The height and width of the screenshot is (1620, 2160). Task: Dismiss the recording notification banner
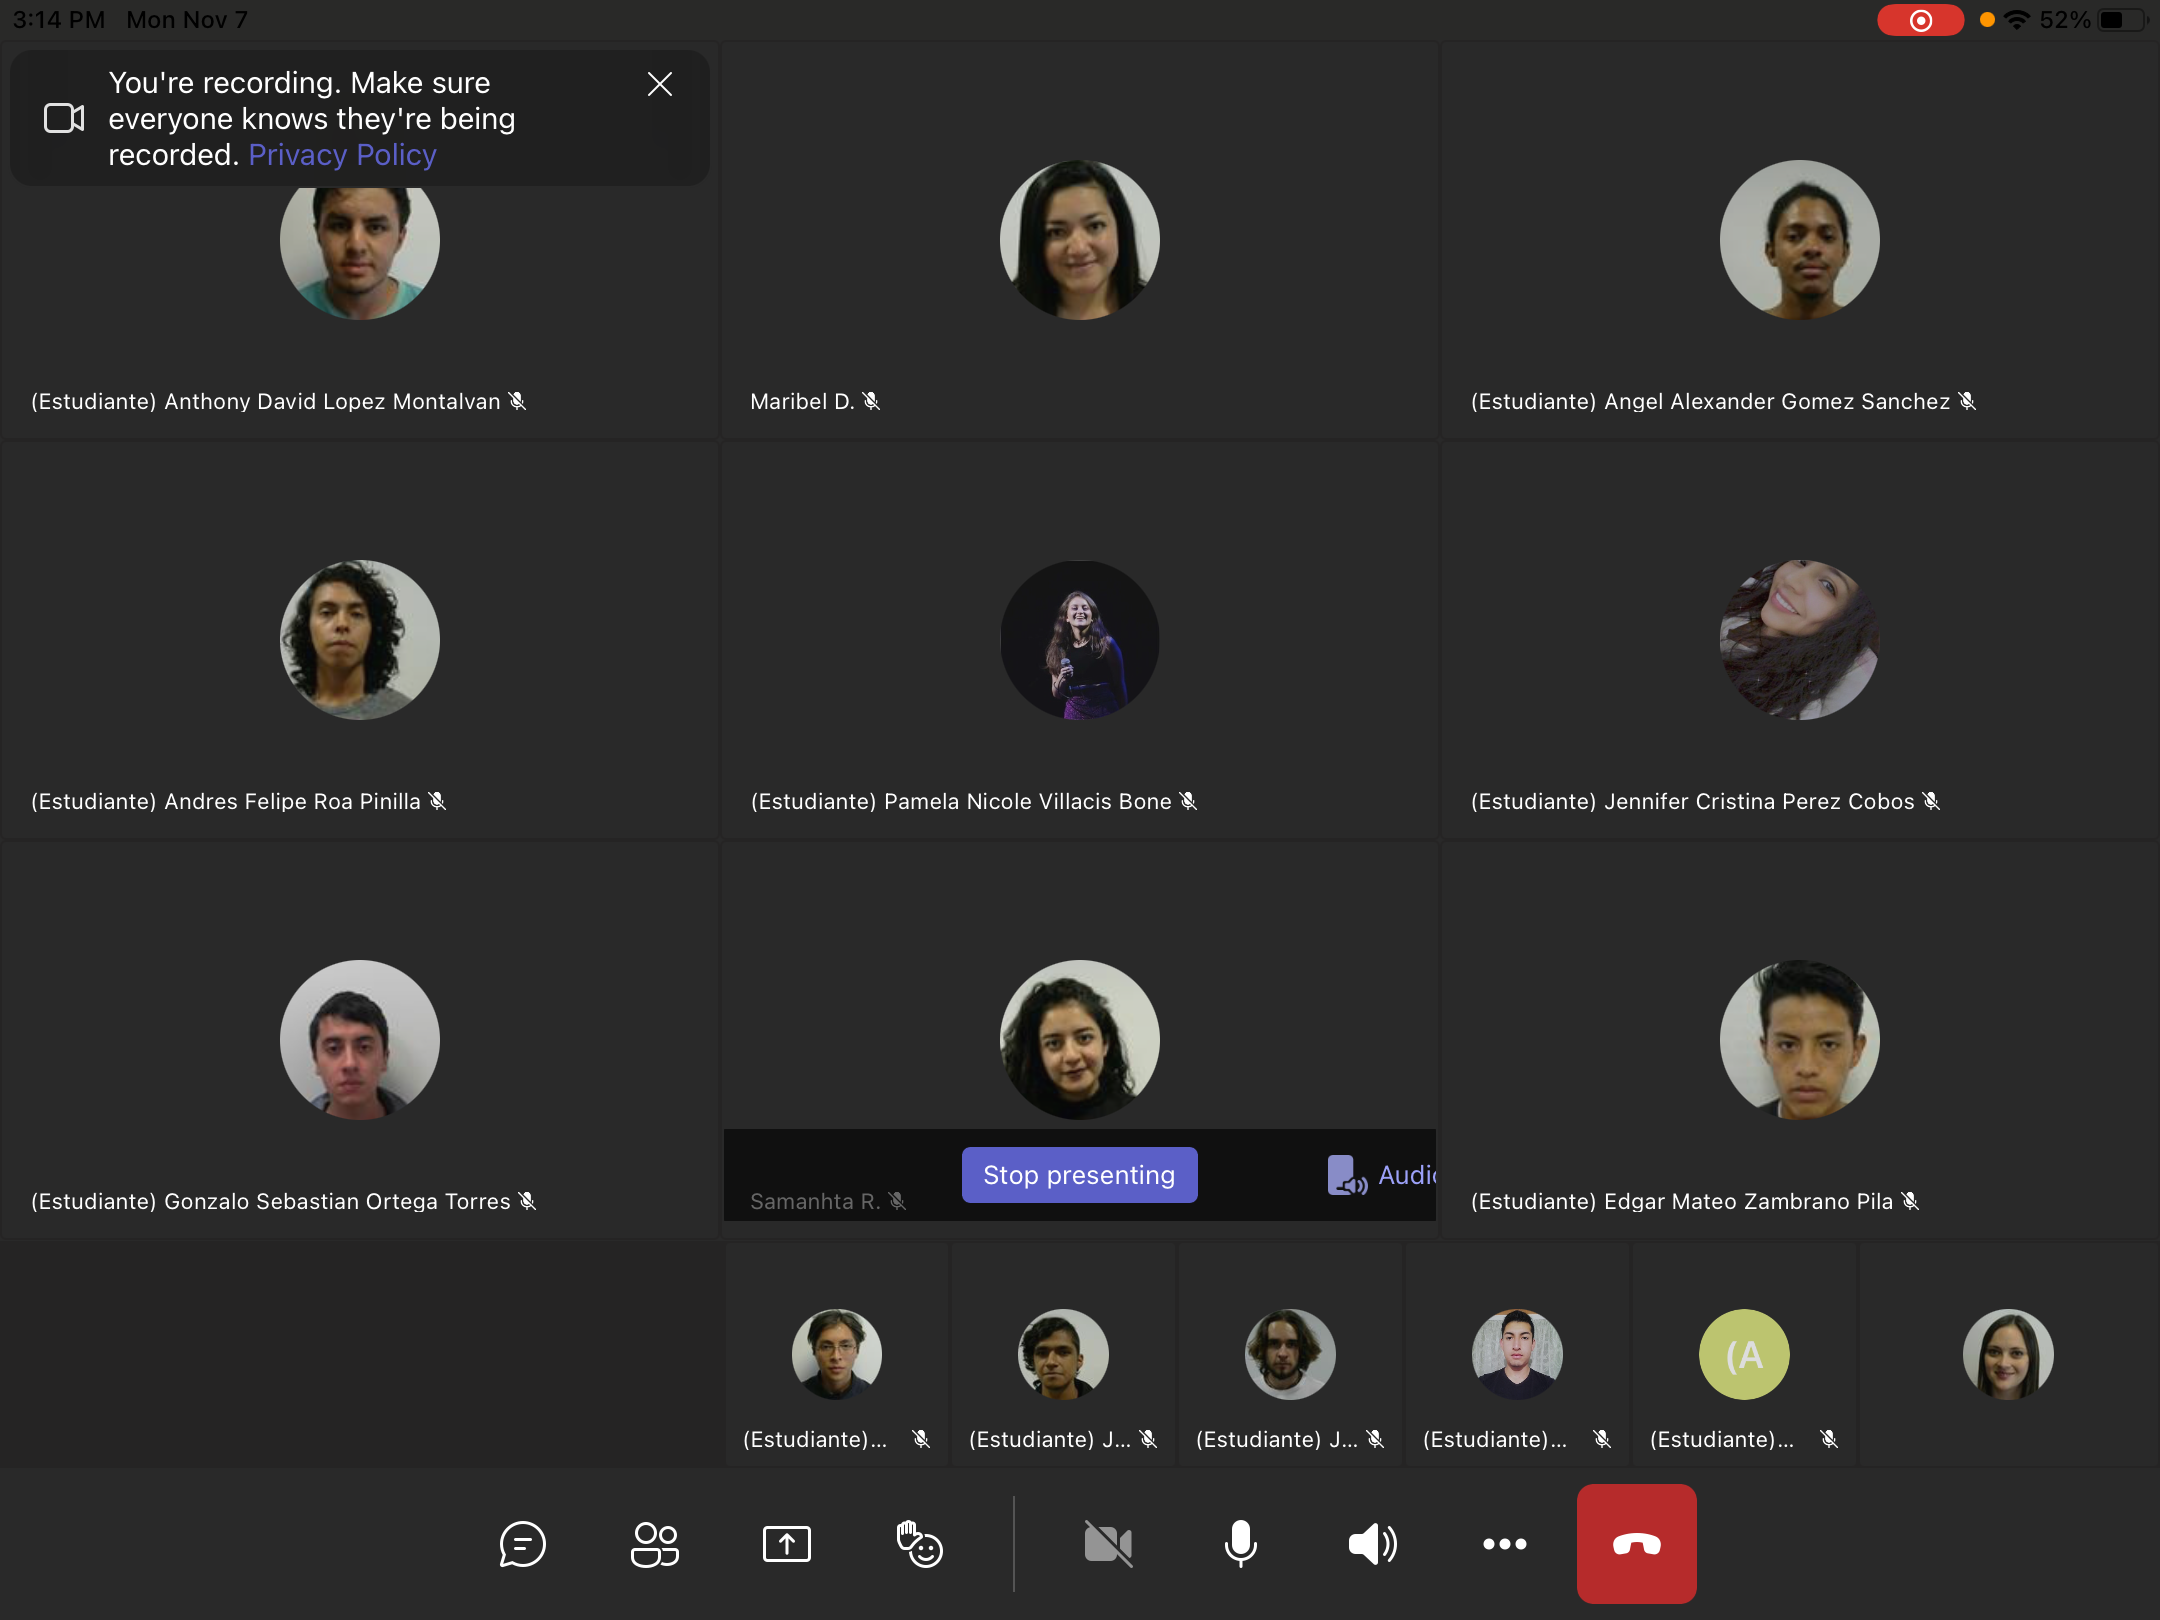click(659, 84)
